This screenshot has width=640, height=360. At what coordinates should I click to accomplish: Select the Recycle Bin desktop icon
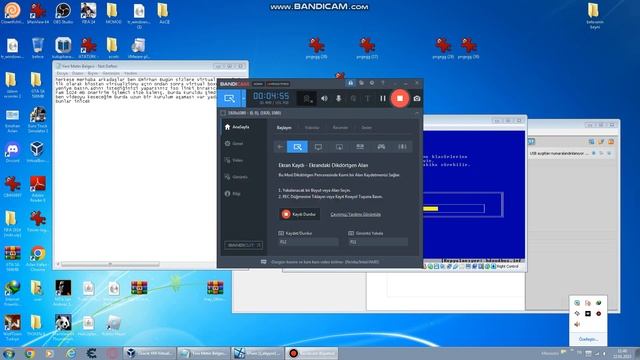click(x=38, y=48)
